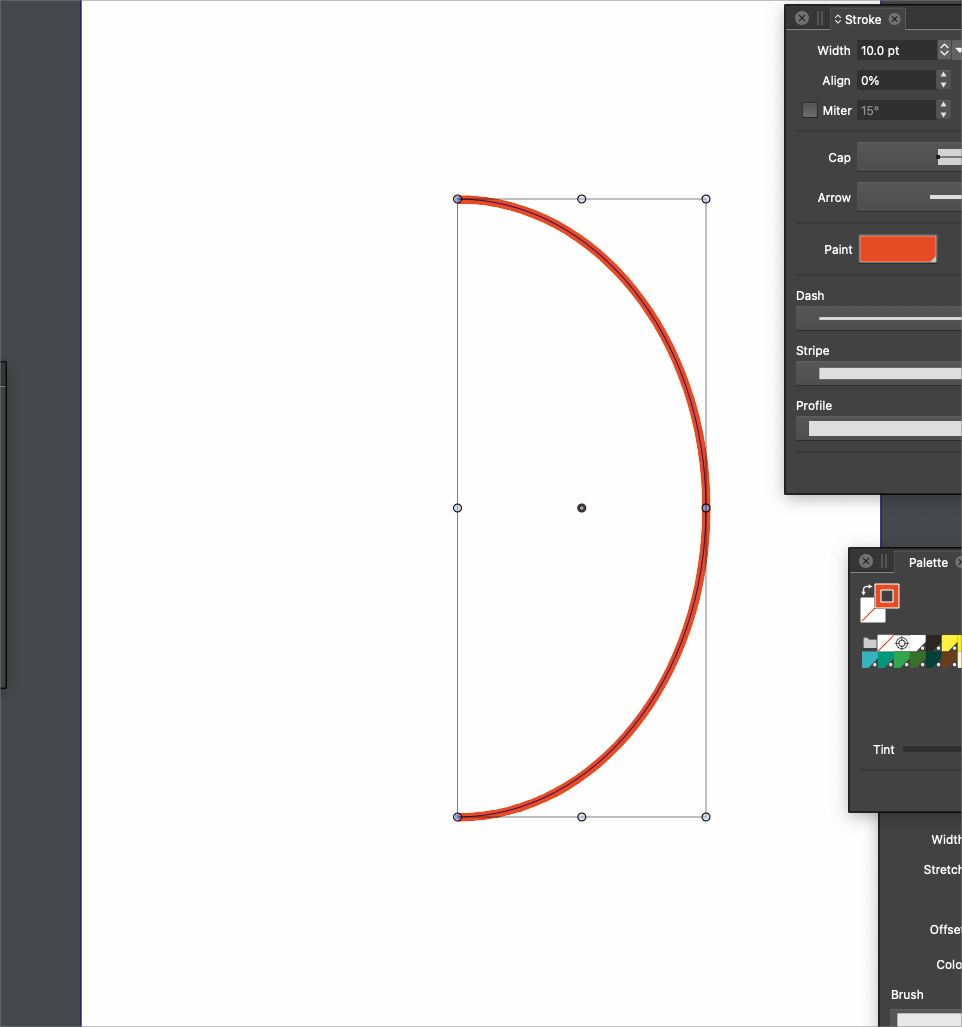Close the Palette panel group
This screenshot has height=1027, width=962.
[x=866, y=562]
